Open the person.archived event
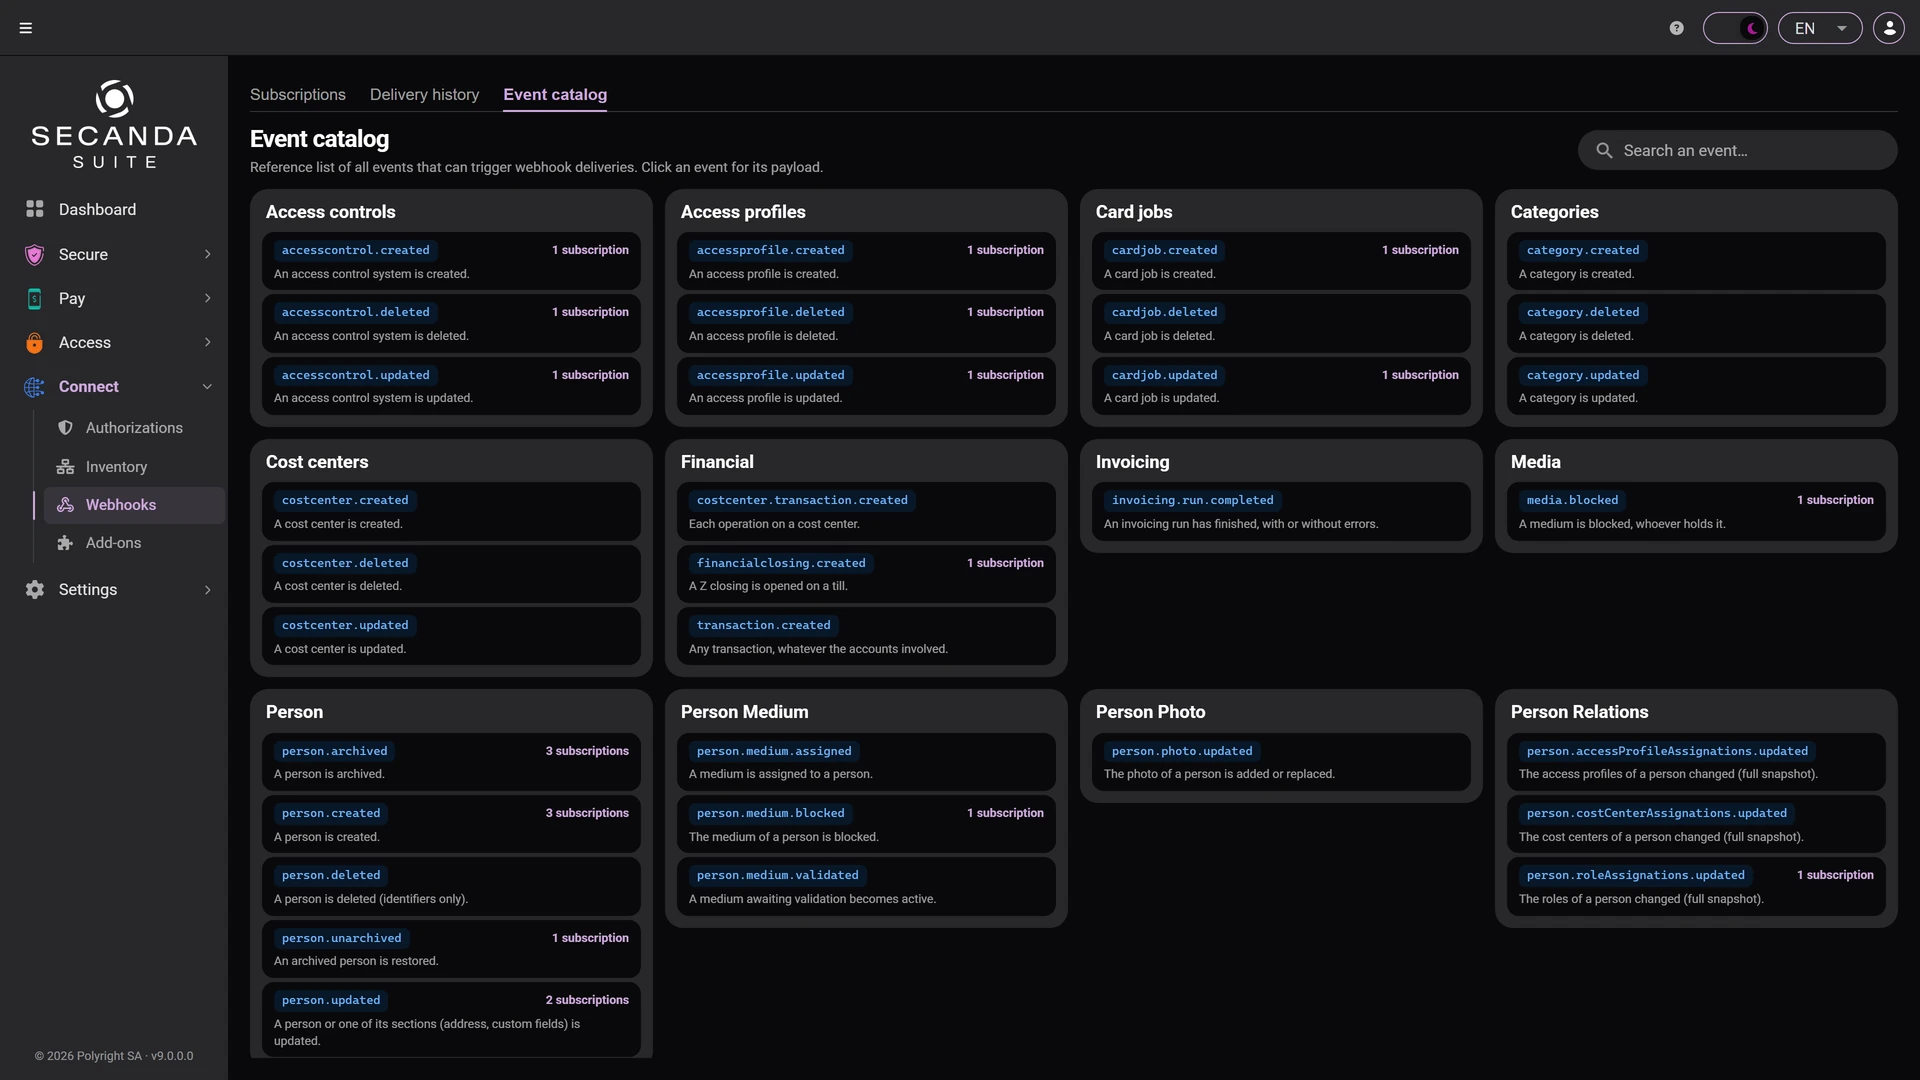Image resolution: width=1920 pixels, height=1080 pixels. coord(451,762)
